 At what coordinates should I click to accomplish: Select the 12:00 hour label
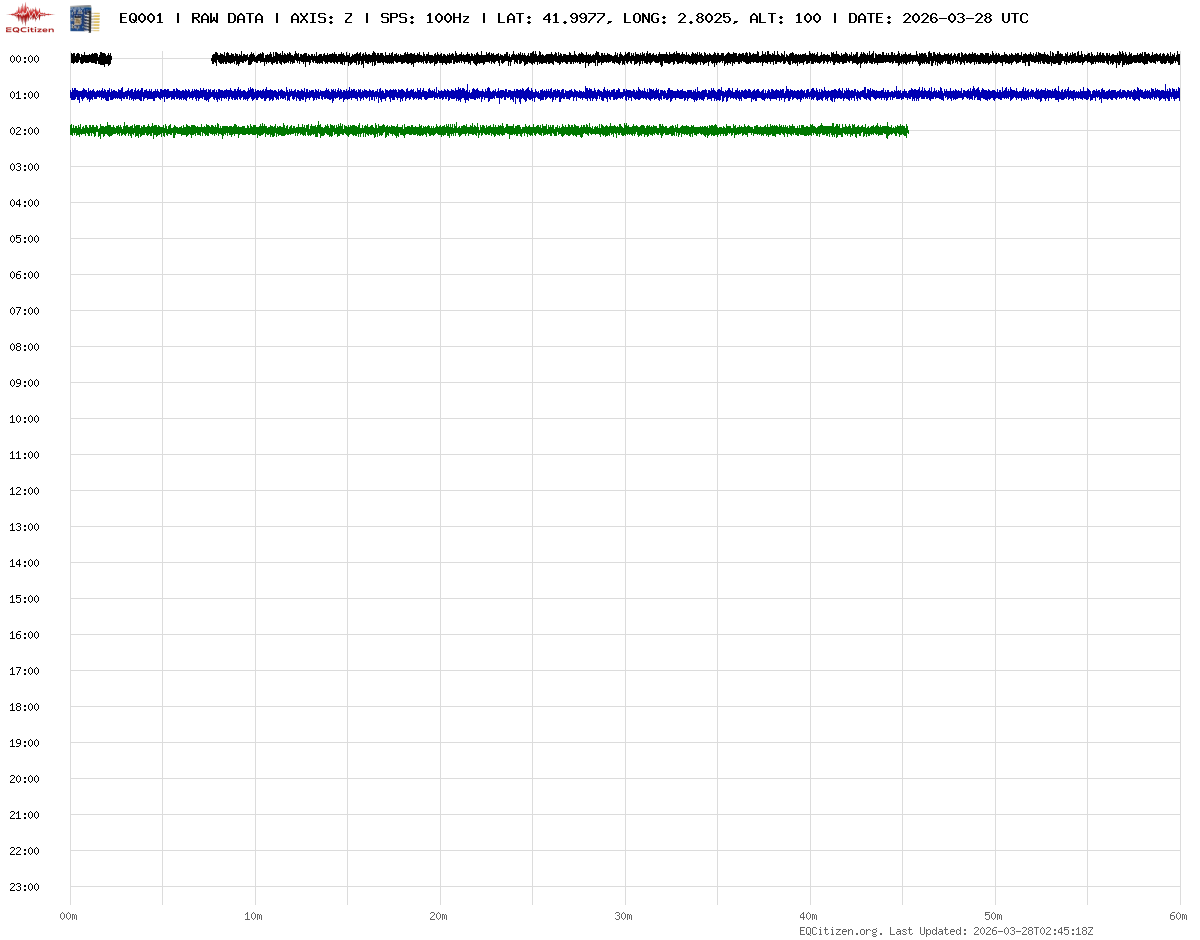point(24,491)
